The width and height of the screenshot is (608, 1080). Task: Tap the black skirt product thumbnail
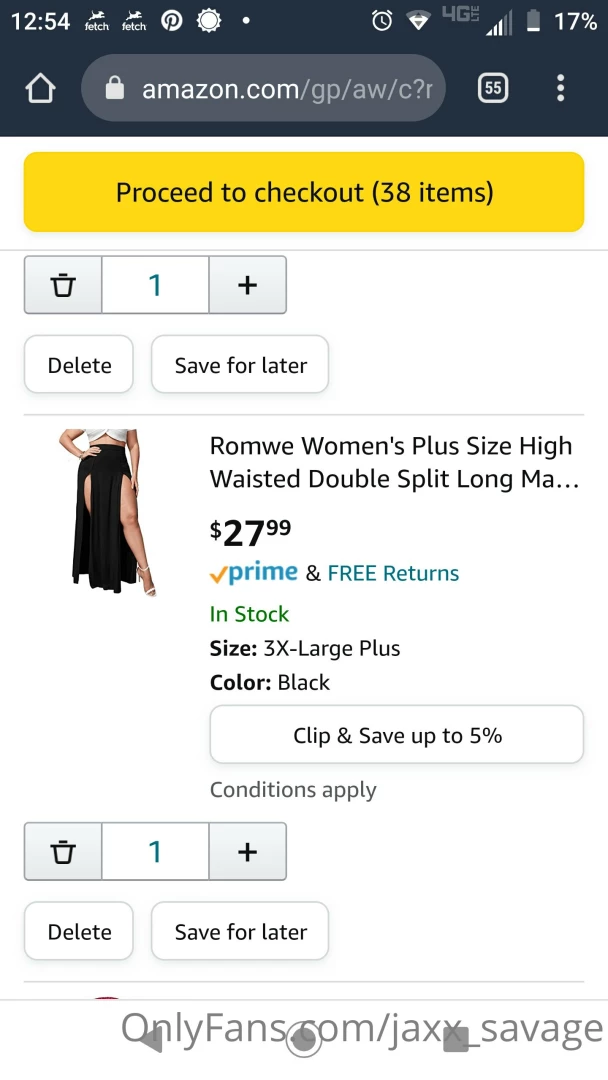pos(105,513)
